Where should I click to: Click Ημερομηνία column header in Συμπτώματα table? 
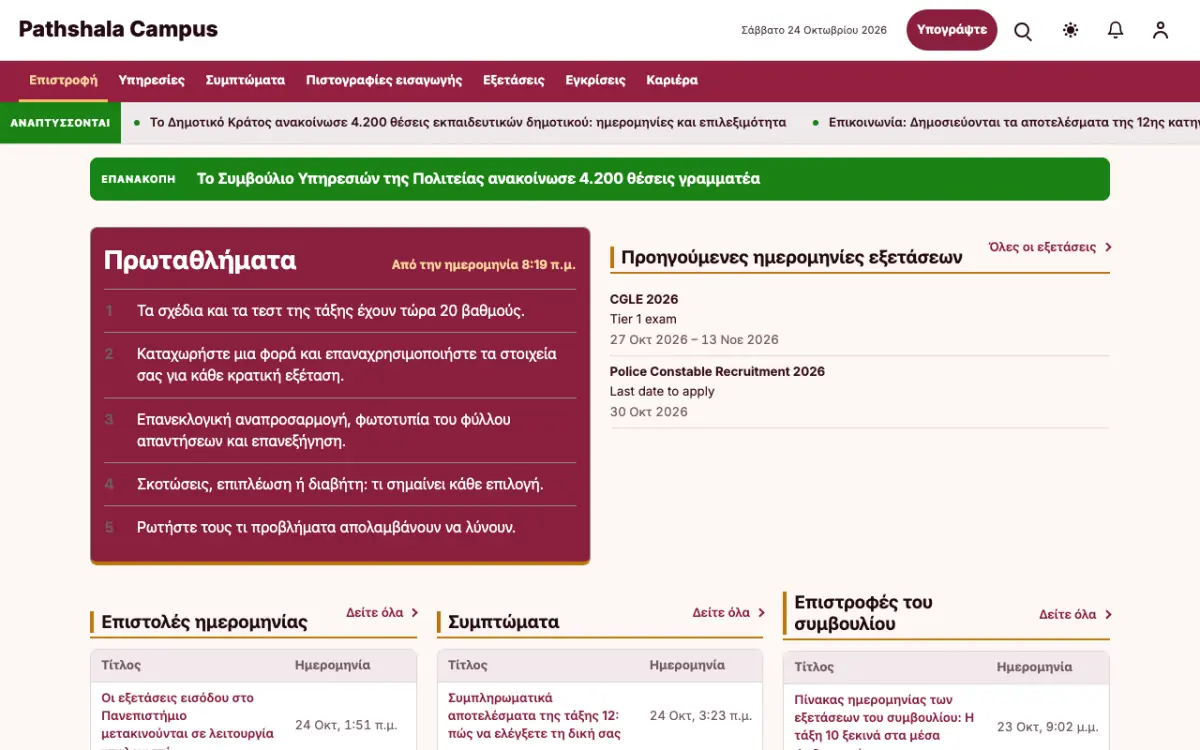tap(687, 665)
